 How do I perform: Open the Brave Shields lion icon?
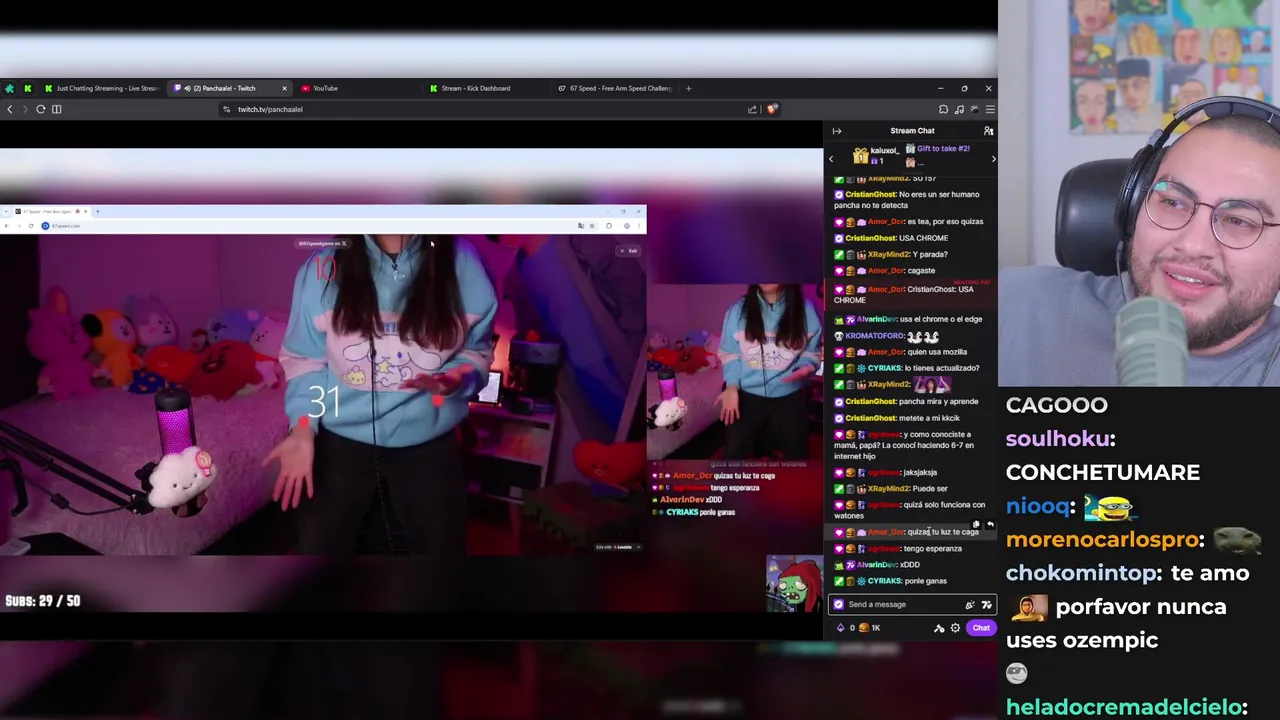coord(772,109)
